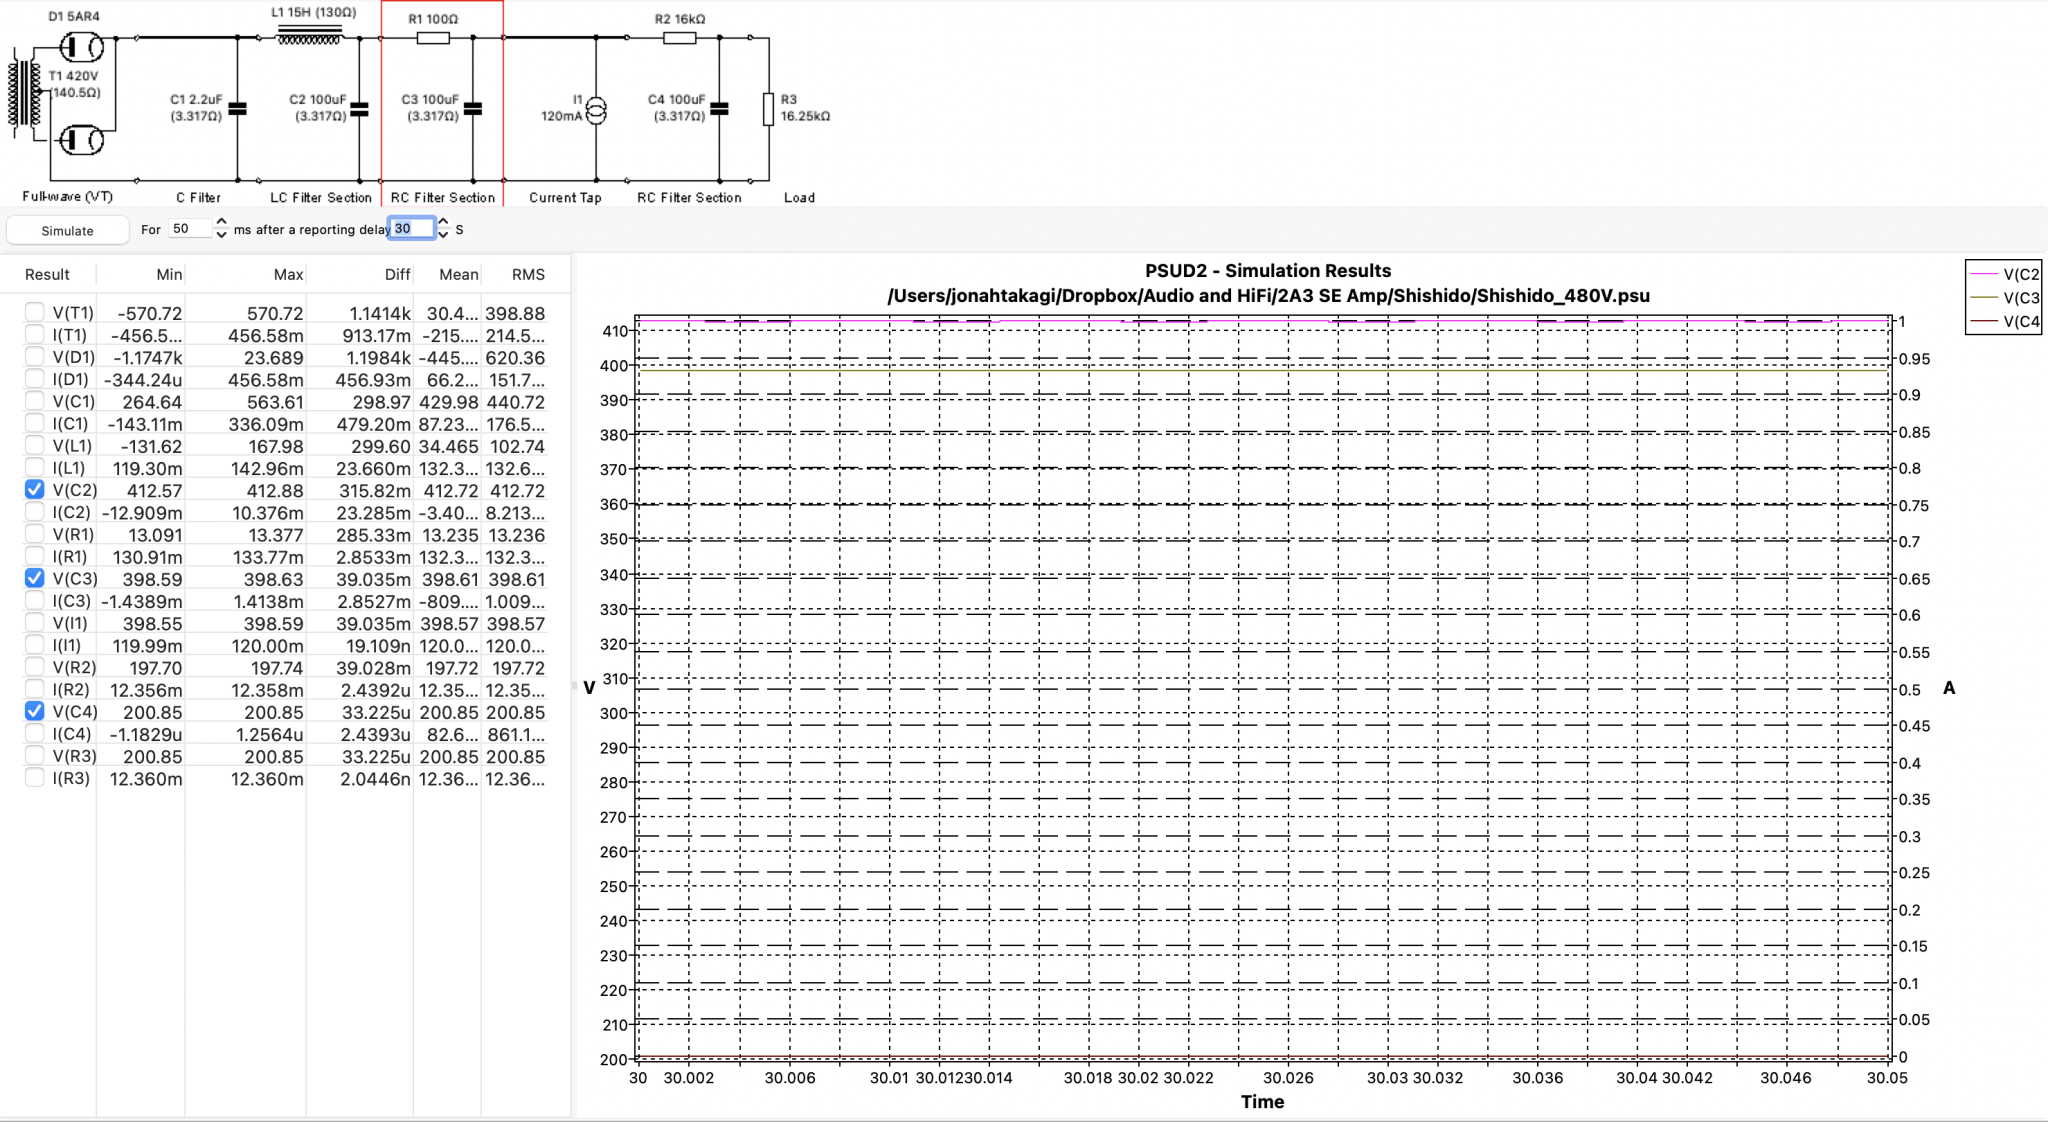Click the simulation duration field showing 50
2048x1122 pixels.
click(190, 229)
